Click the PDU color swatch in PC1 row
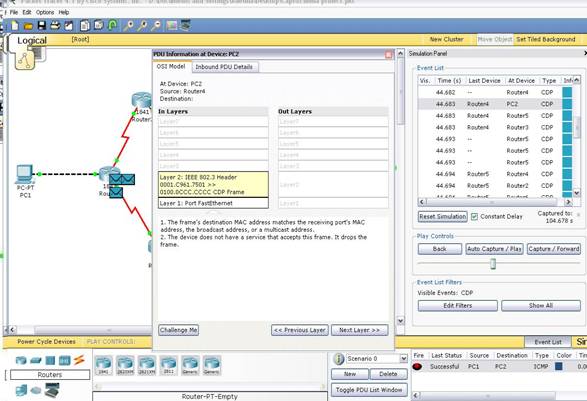 click(559, 367)
